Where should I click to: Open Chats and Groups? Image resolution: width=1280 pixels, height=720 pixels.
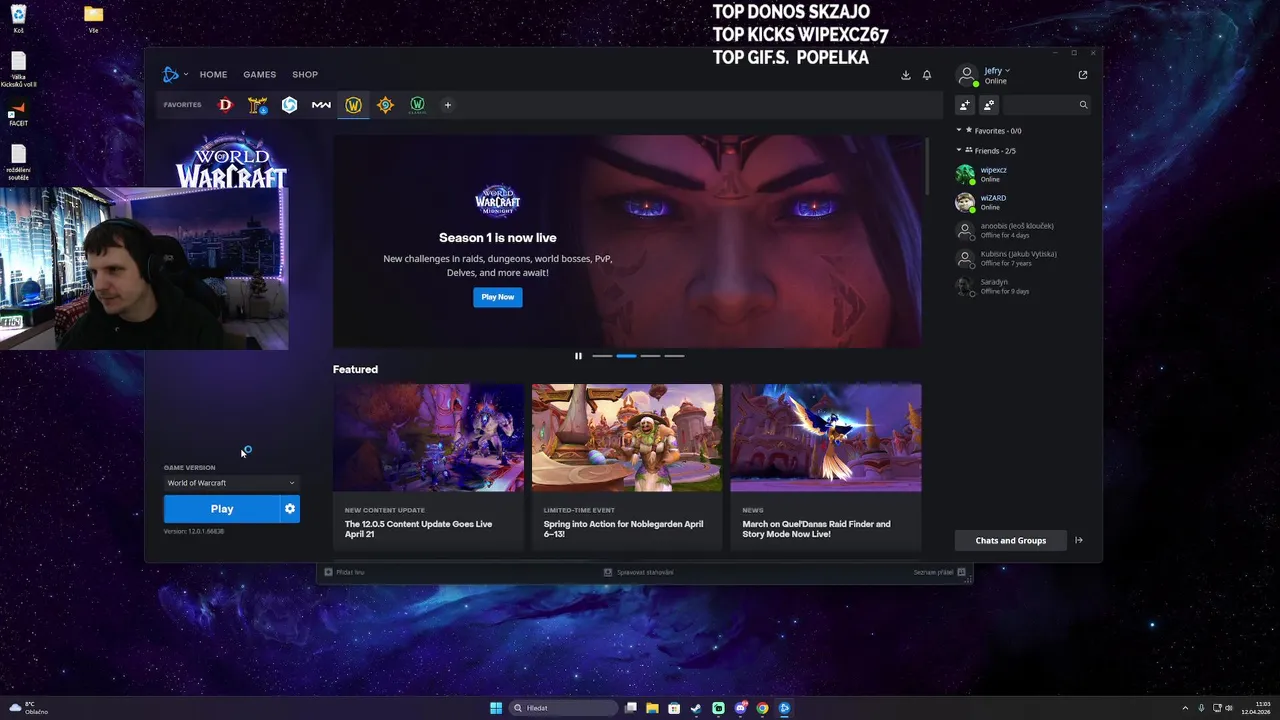(x=1010, y=540)
